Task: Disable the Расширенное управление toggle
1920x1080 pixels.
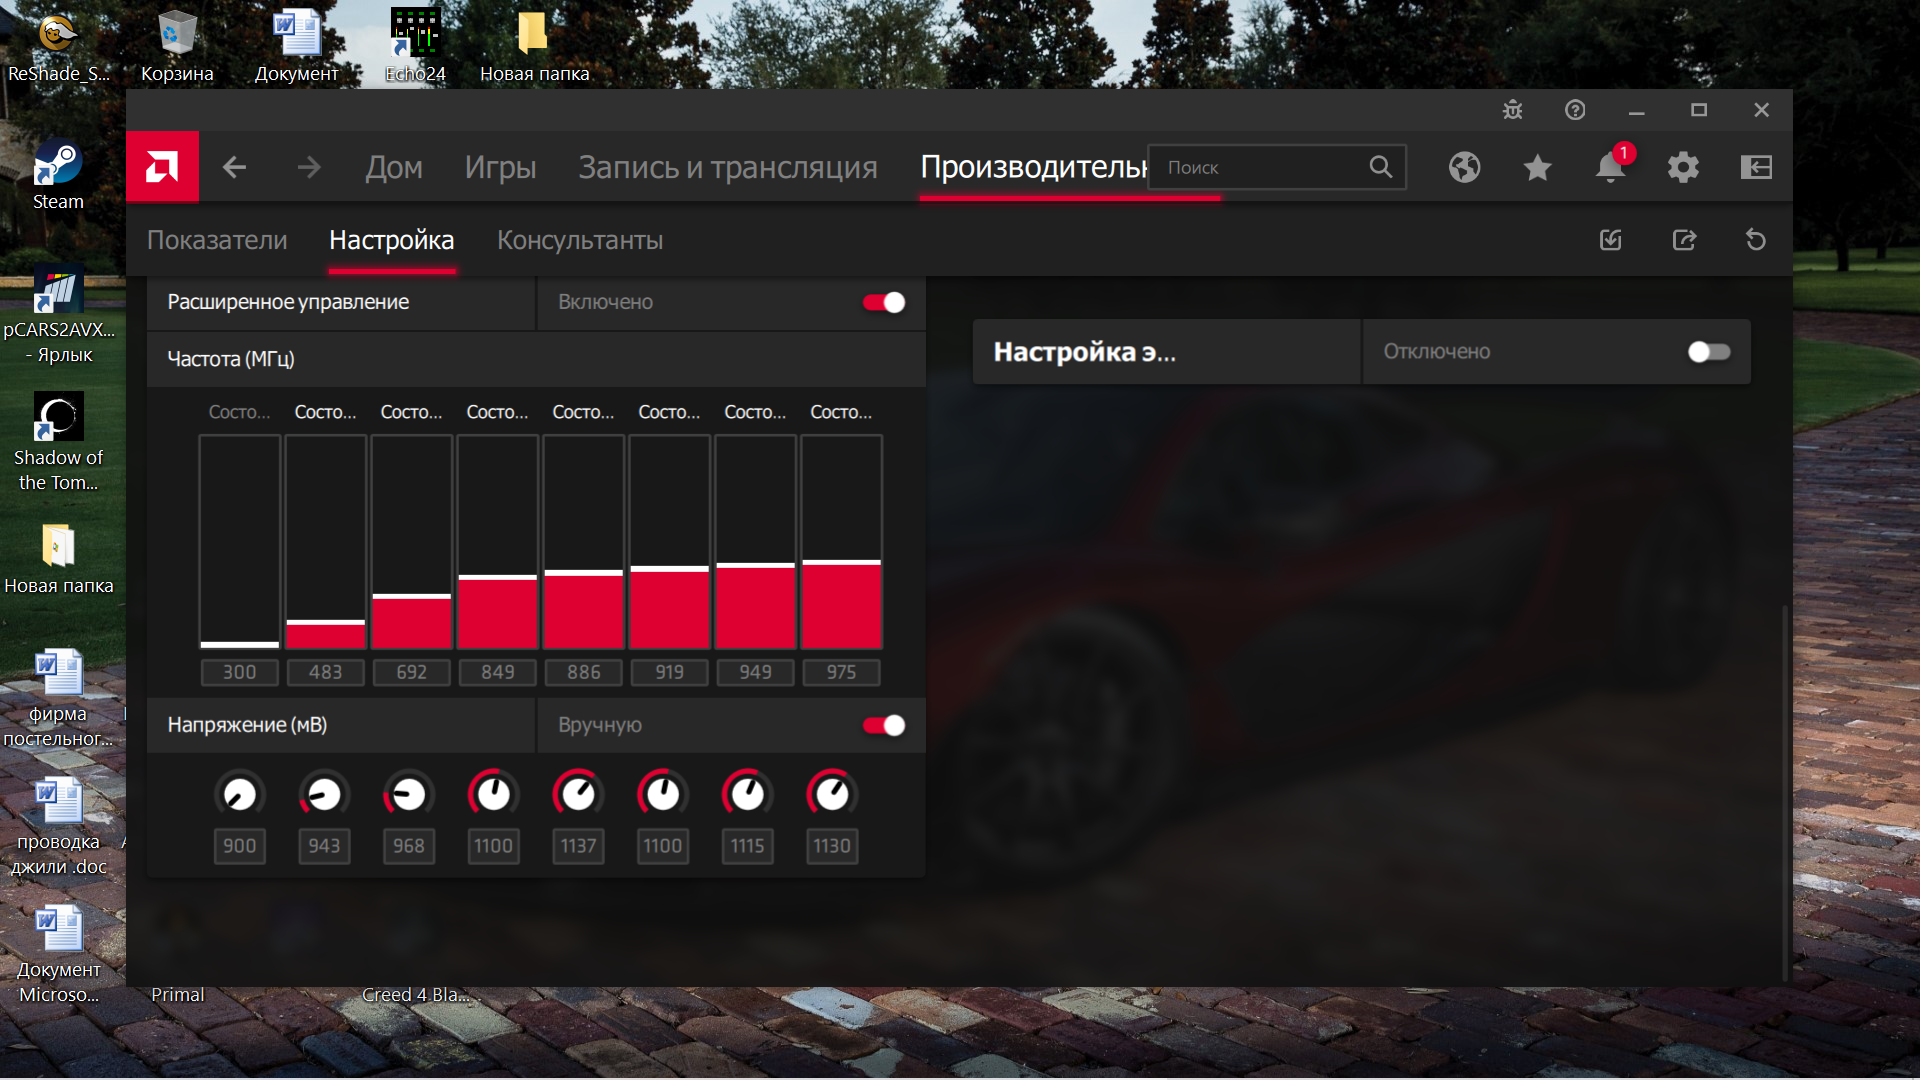Action: coord(884,302)
